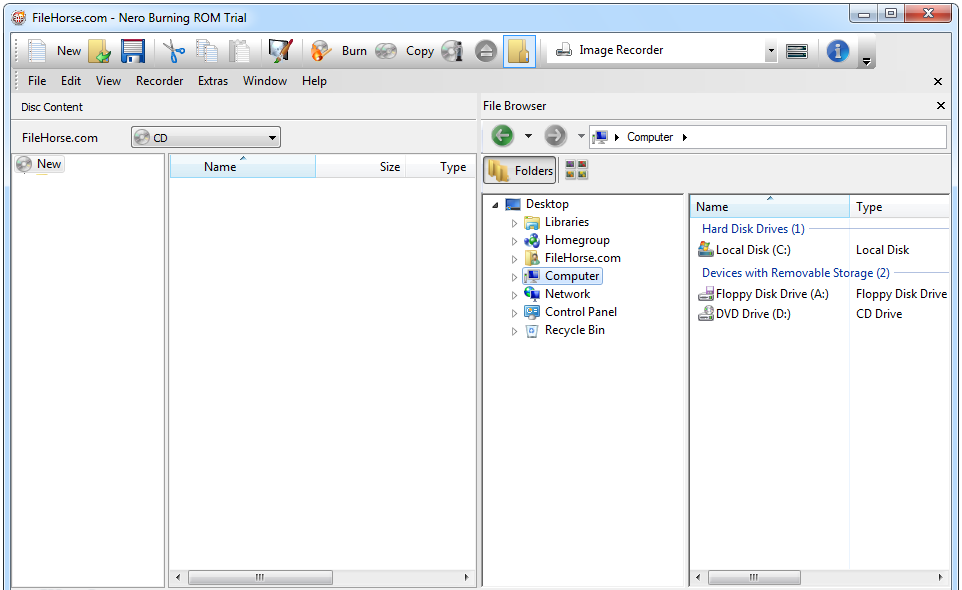Viewport: 962px width, 590px height.
Task: Expand the Computer tree node
Action: (514, 277)
